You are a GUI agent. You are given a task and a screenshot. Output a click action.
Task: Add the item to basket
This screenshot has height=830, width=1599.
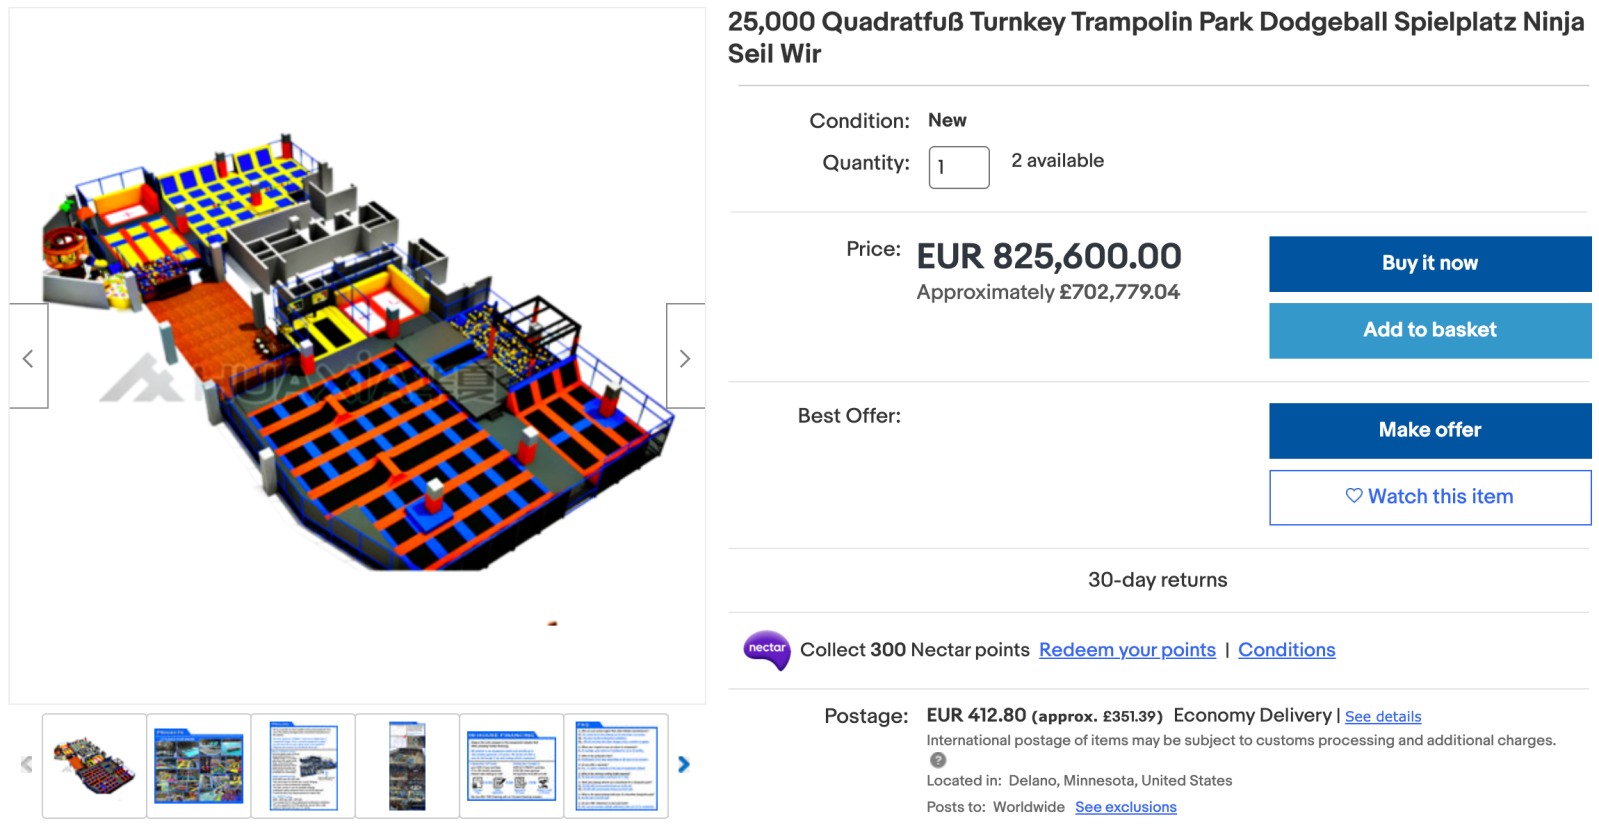click(x=1429, y=330)
